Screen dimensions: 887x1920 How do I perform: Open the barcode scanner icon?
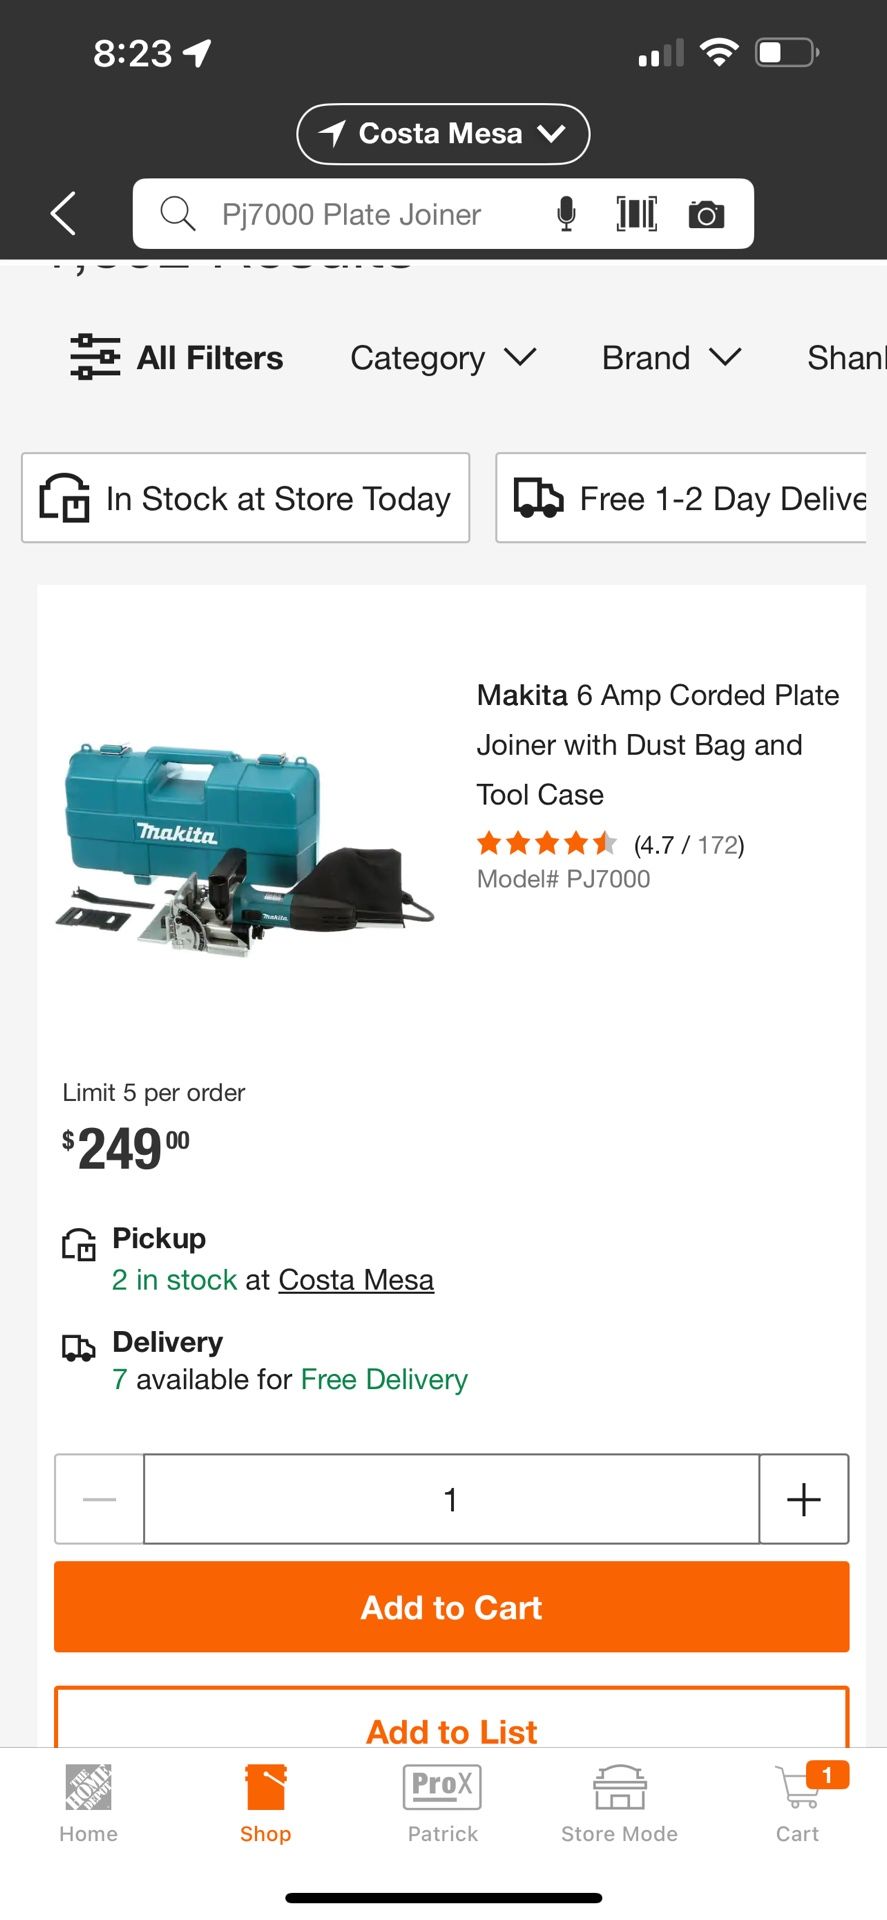pyautogui.click(x=636, y=214)
